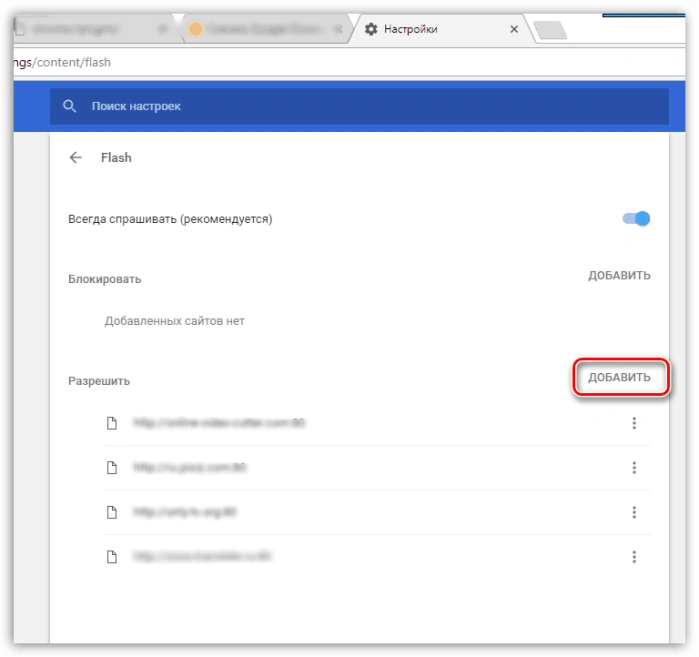
Task: Open three-dot menu for fourth allowed site
Action: click(x=634, y=556)
